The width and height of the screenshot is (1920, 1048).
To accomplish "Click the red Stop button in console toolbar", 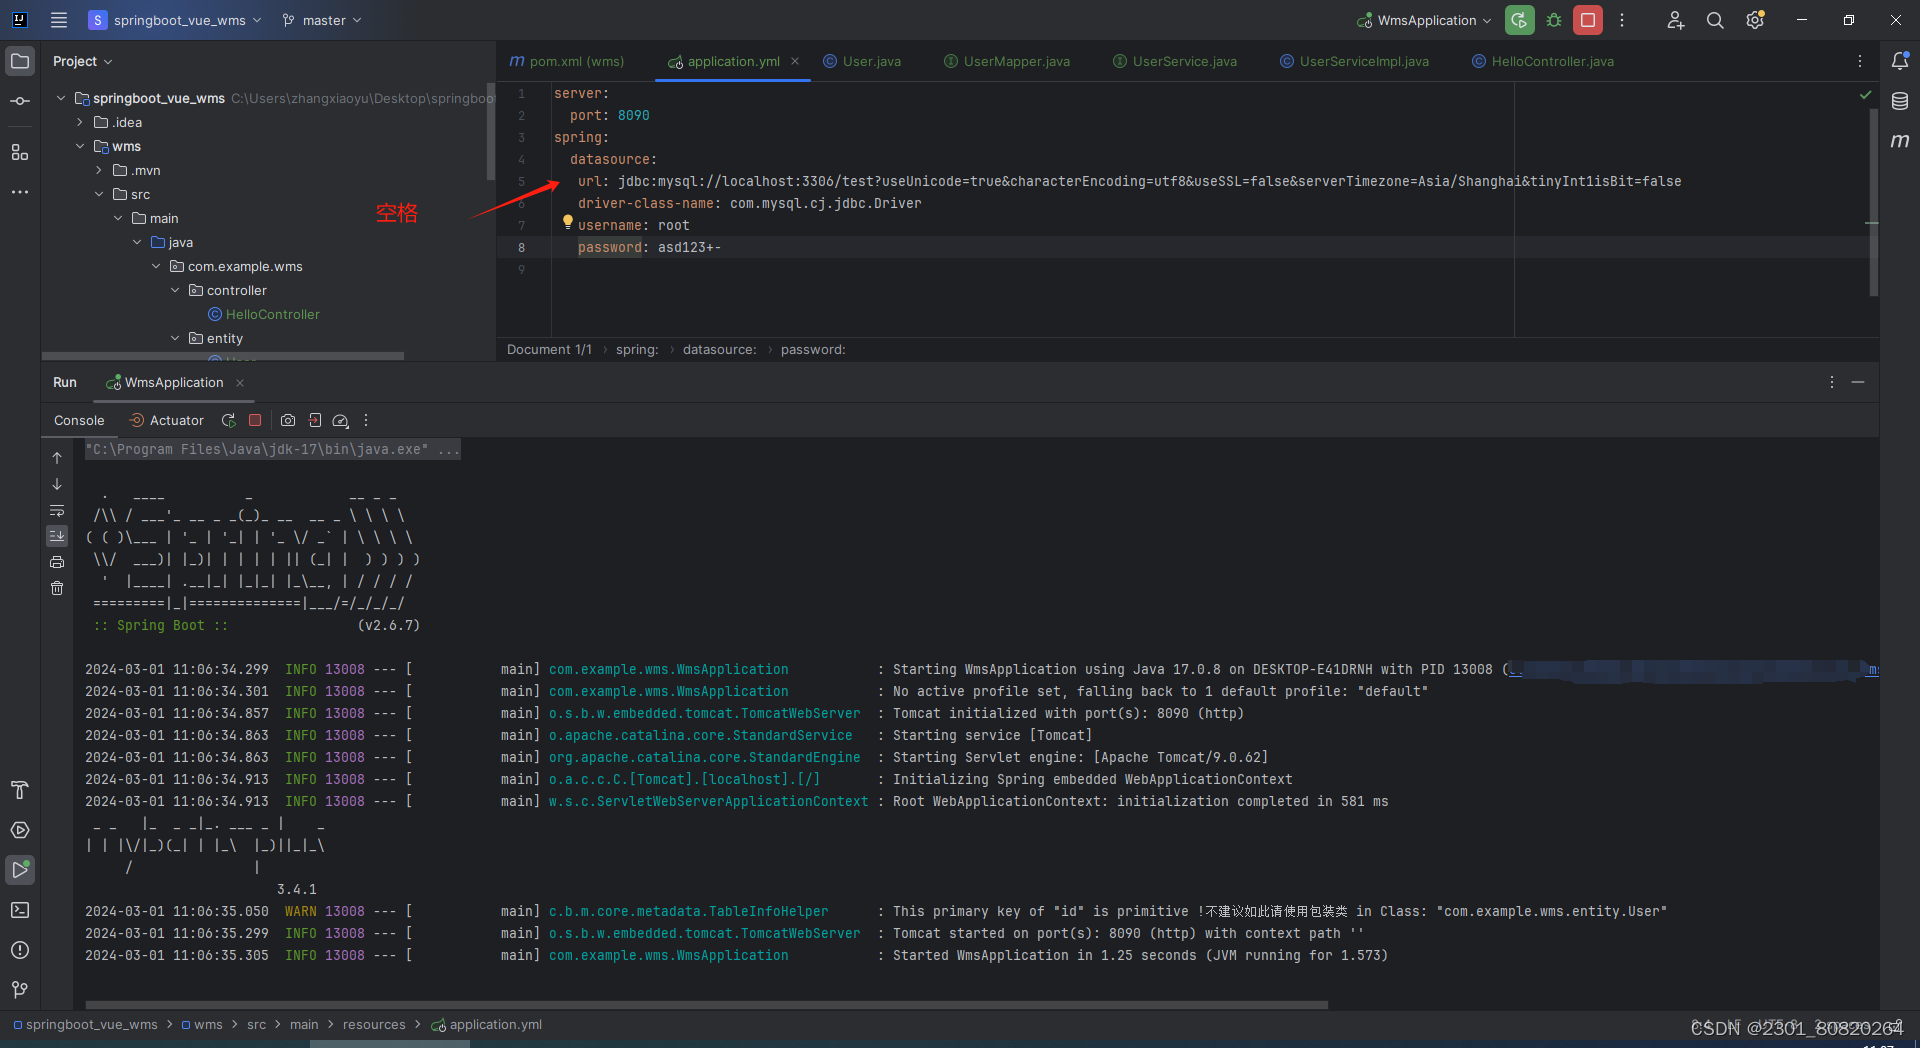I will coord(255,420).
